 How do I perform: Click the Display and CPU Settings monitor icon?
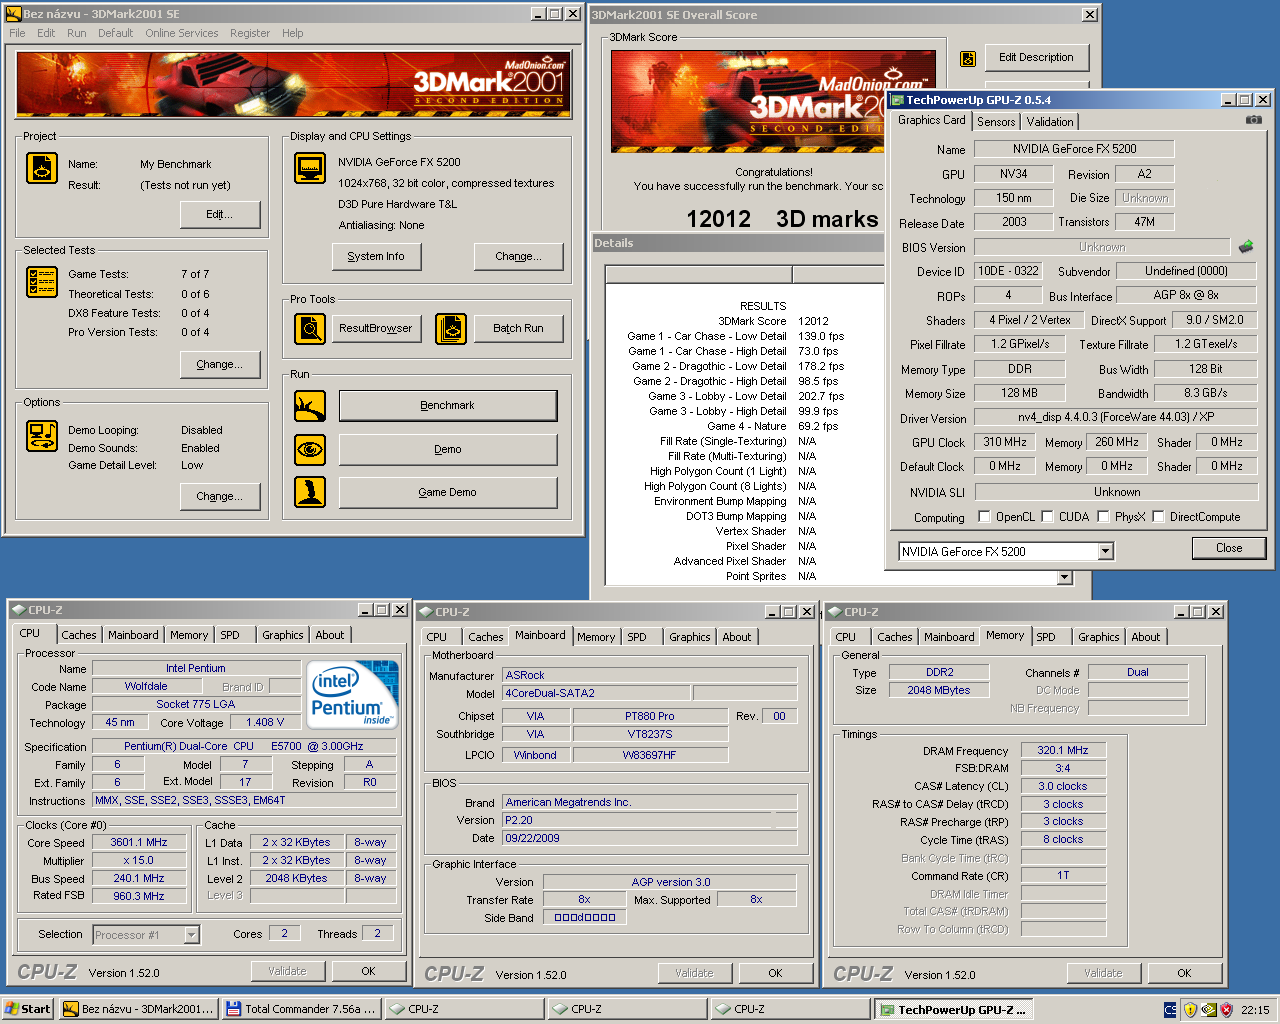(x=310, y=168)
